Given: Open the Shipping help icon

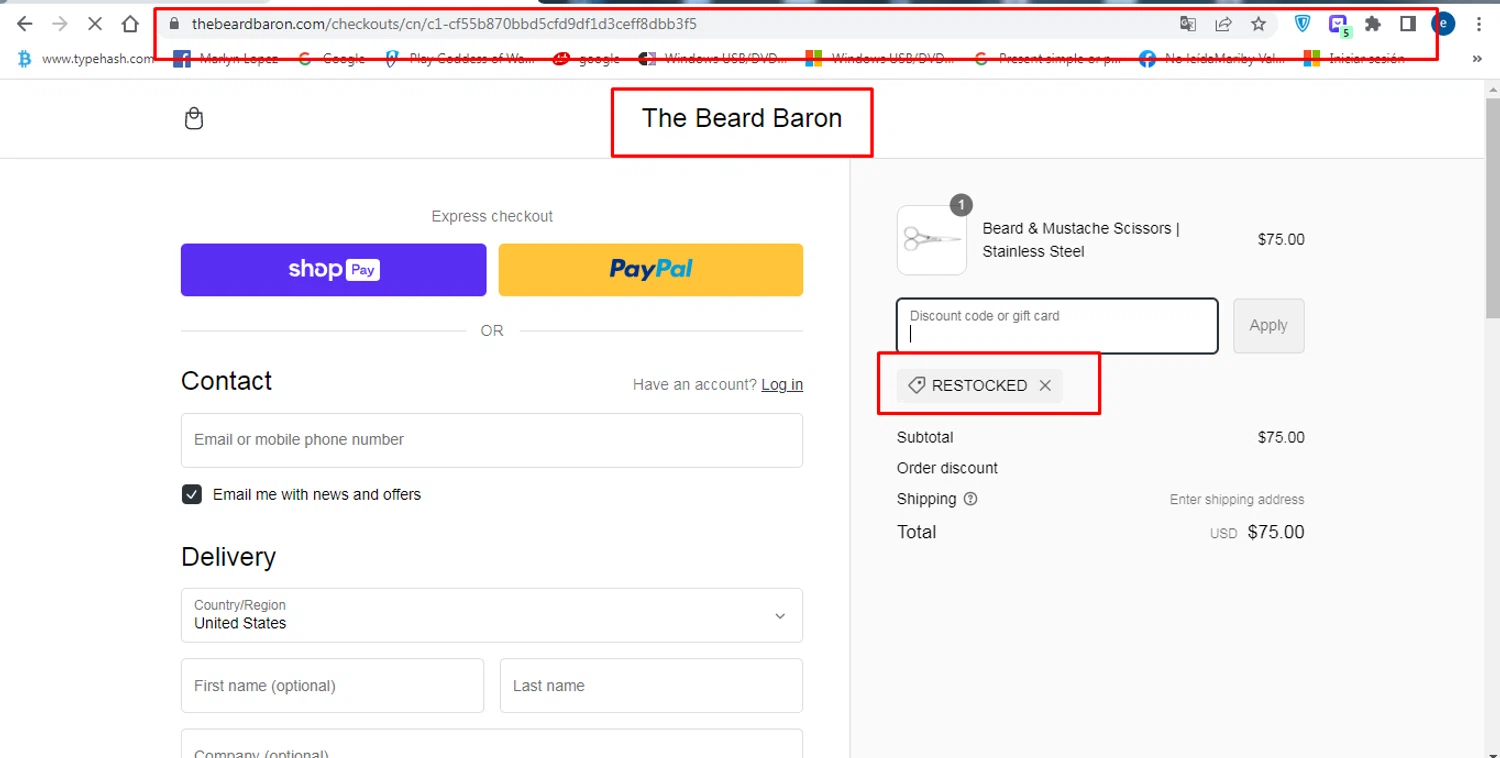Looking at the screenshot, I should [x=970, y=499].
